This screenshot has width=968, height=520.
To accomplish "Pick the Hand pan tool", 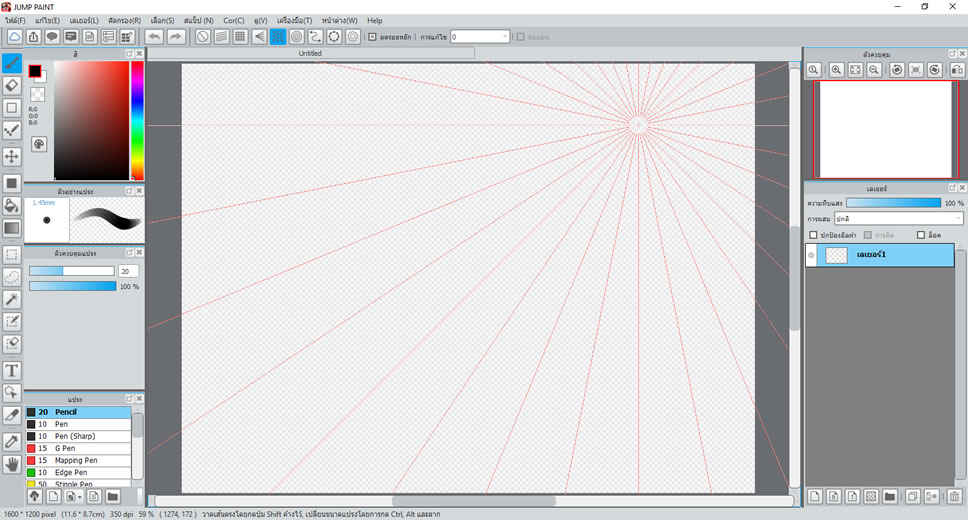I will pos(12,464).
